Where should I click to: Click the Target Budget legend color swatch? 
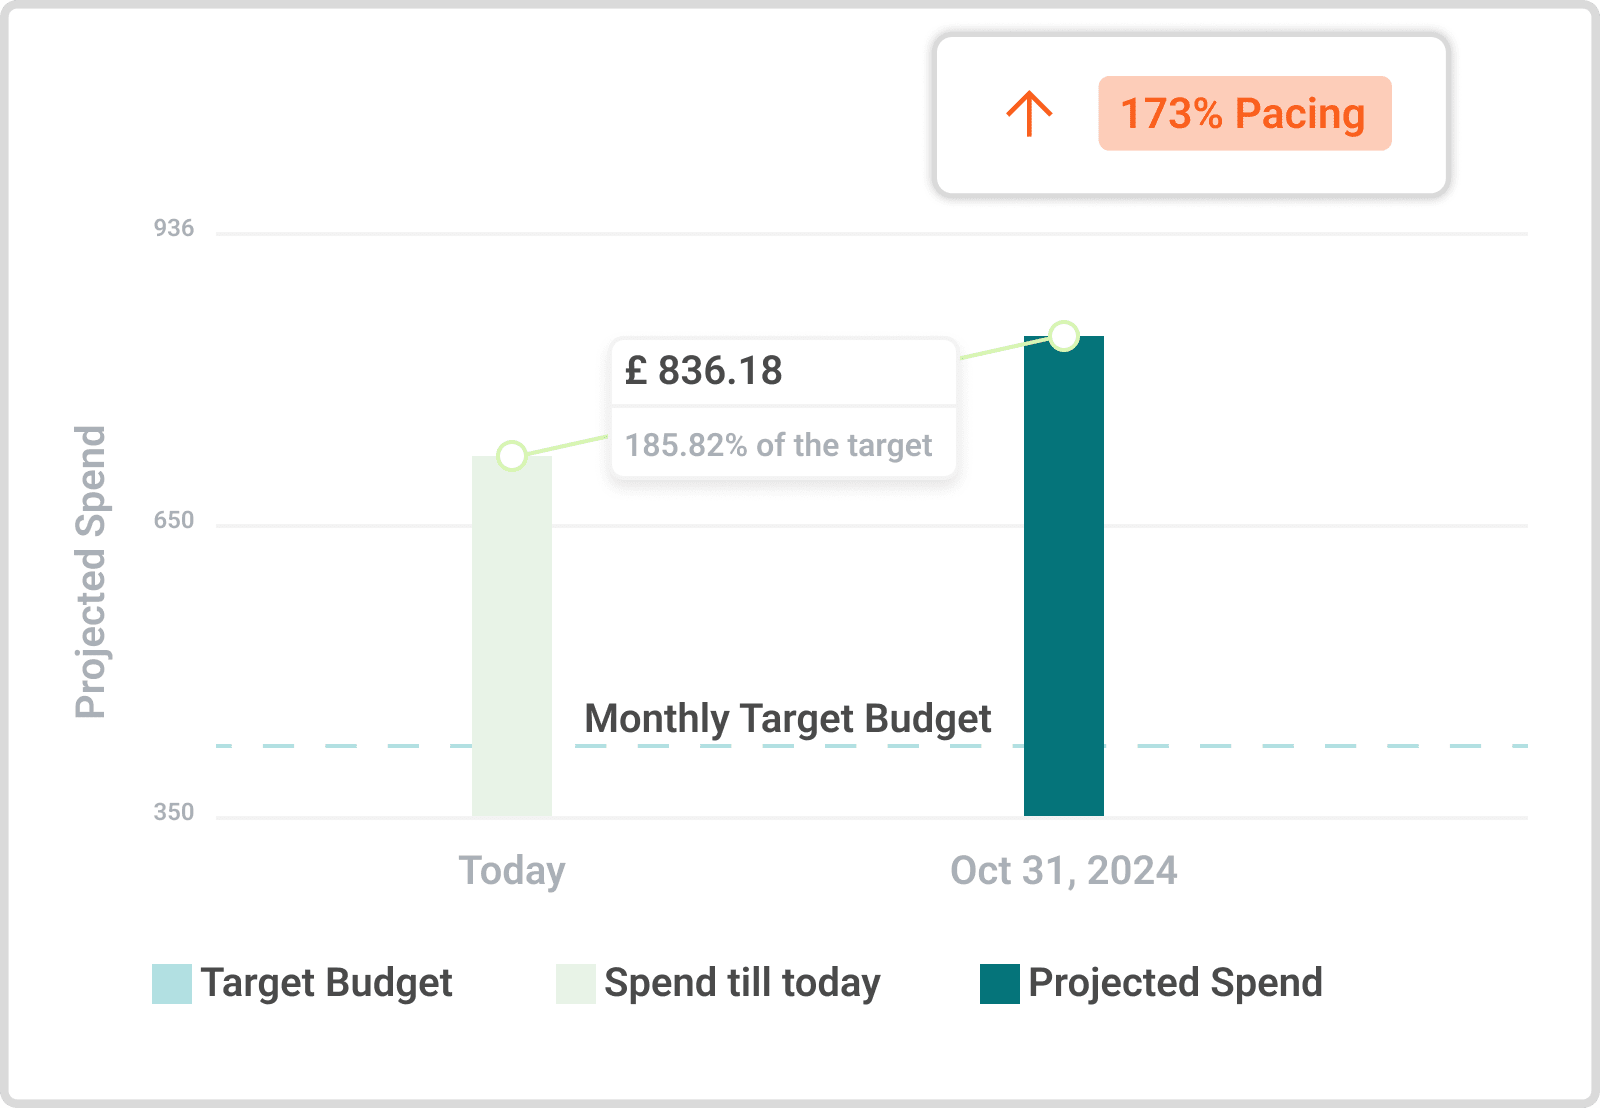(171, 983)
